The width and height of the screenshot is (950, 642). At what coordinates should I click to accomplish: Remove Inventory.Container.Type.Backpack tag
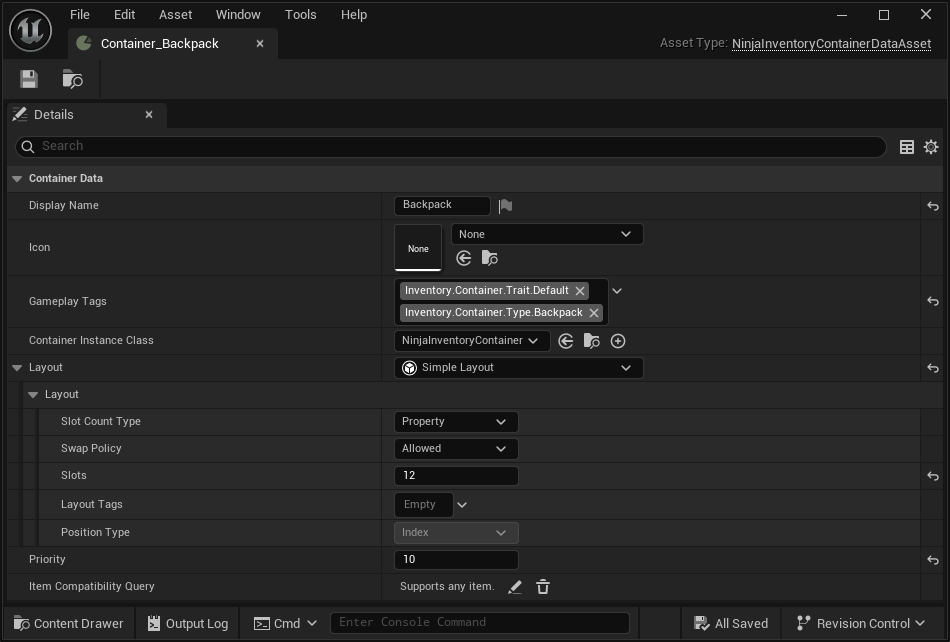(594, 313)
